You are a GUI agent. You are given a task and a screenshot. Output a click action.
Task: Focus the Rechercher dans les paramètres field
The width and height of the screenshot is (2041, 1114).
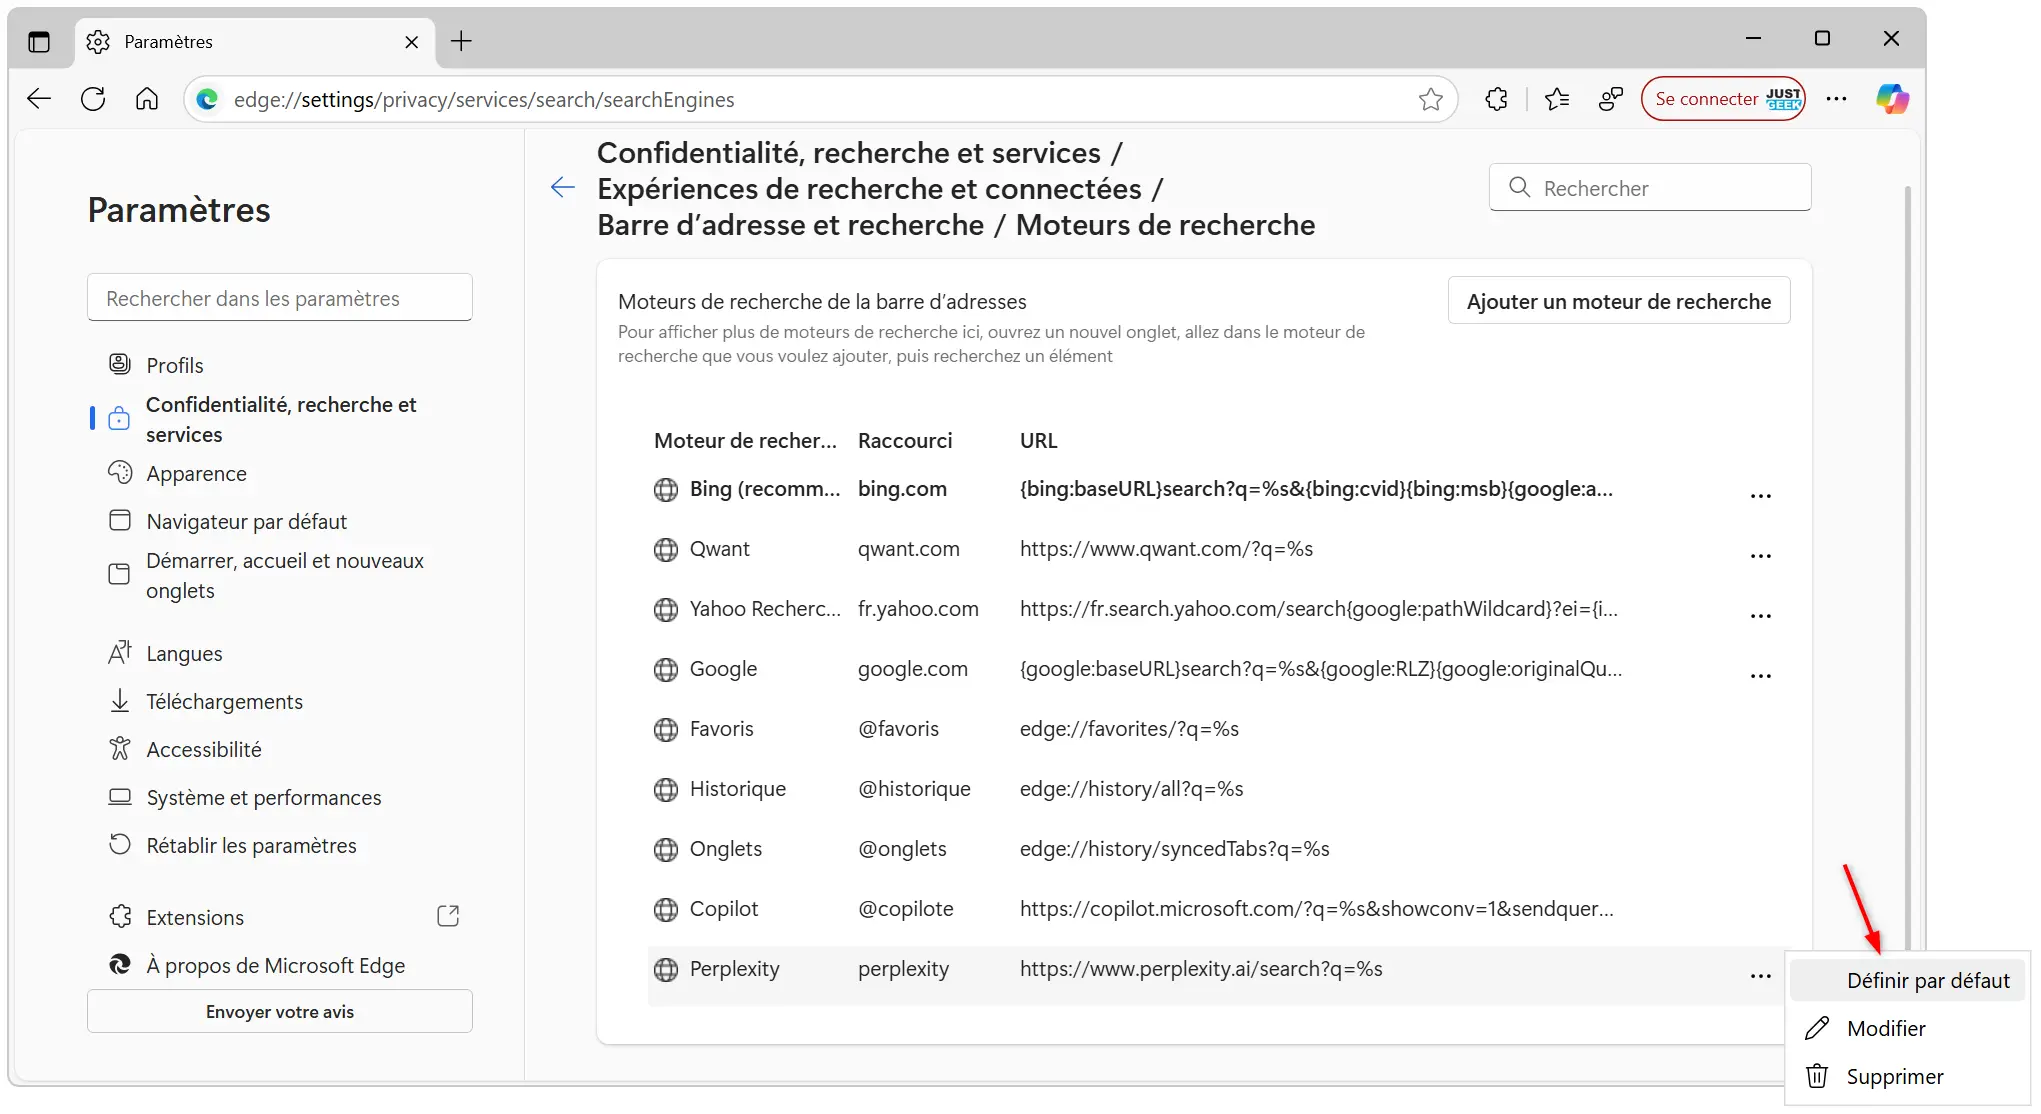(280, 298)
